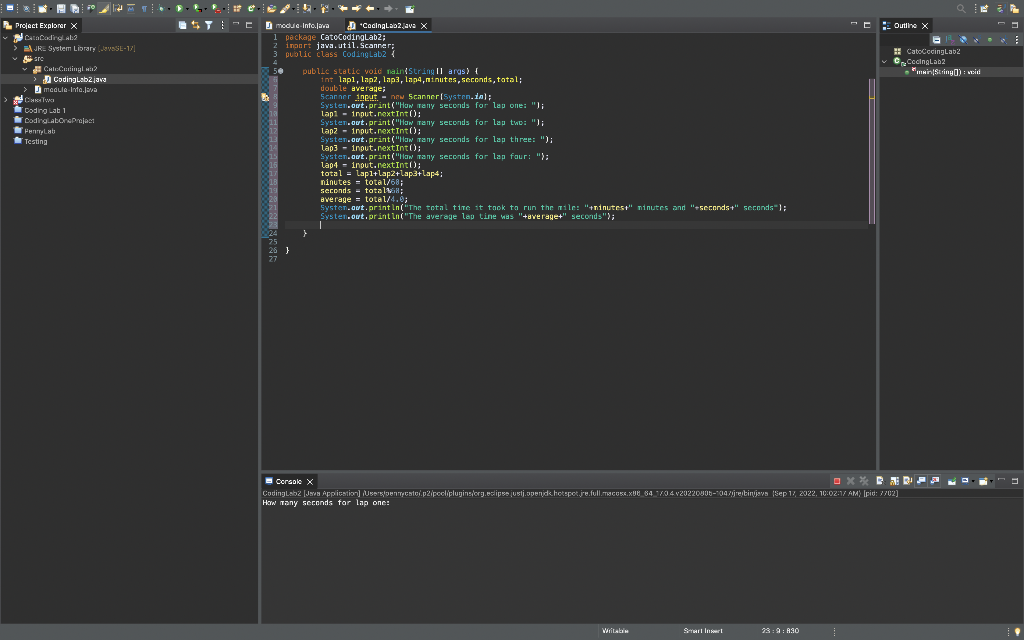Expand the ClassTwo project node

pyautogui.click(x=6, y=100)
